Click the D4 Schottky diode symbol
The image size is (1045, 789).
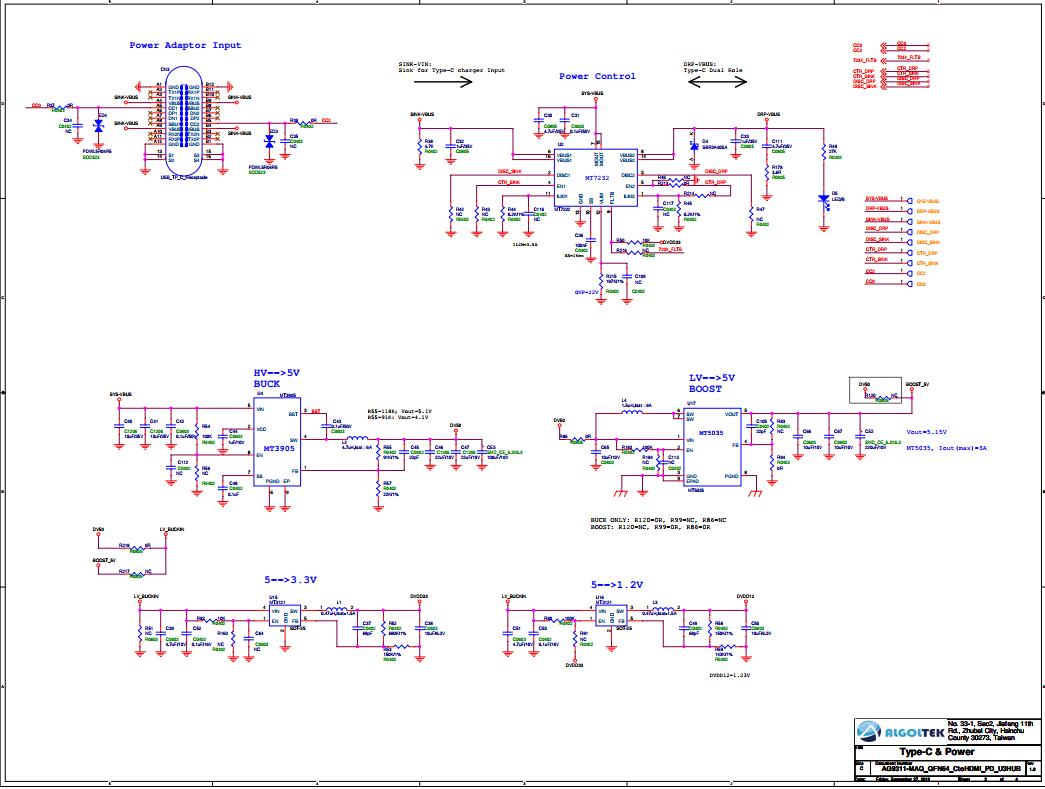(x=694, y=145)
